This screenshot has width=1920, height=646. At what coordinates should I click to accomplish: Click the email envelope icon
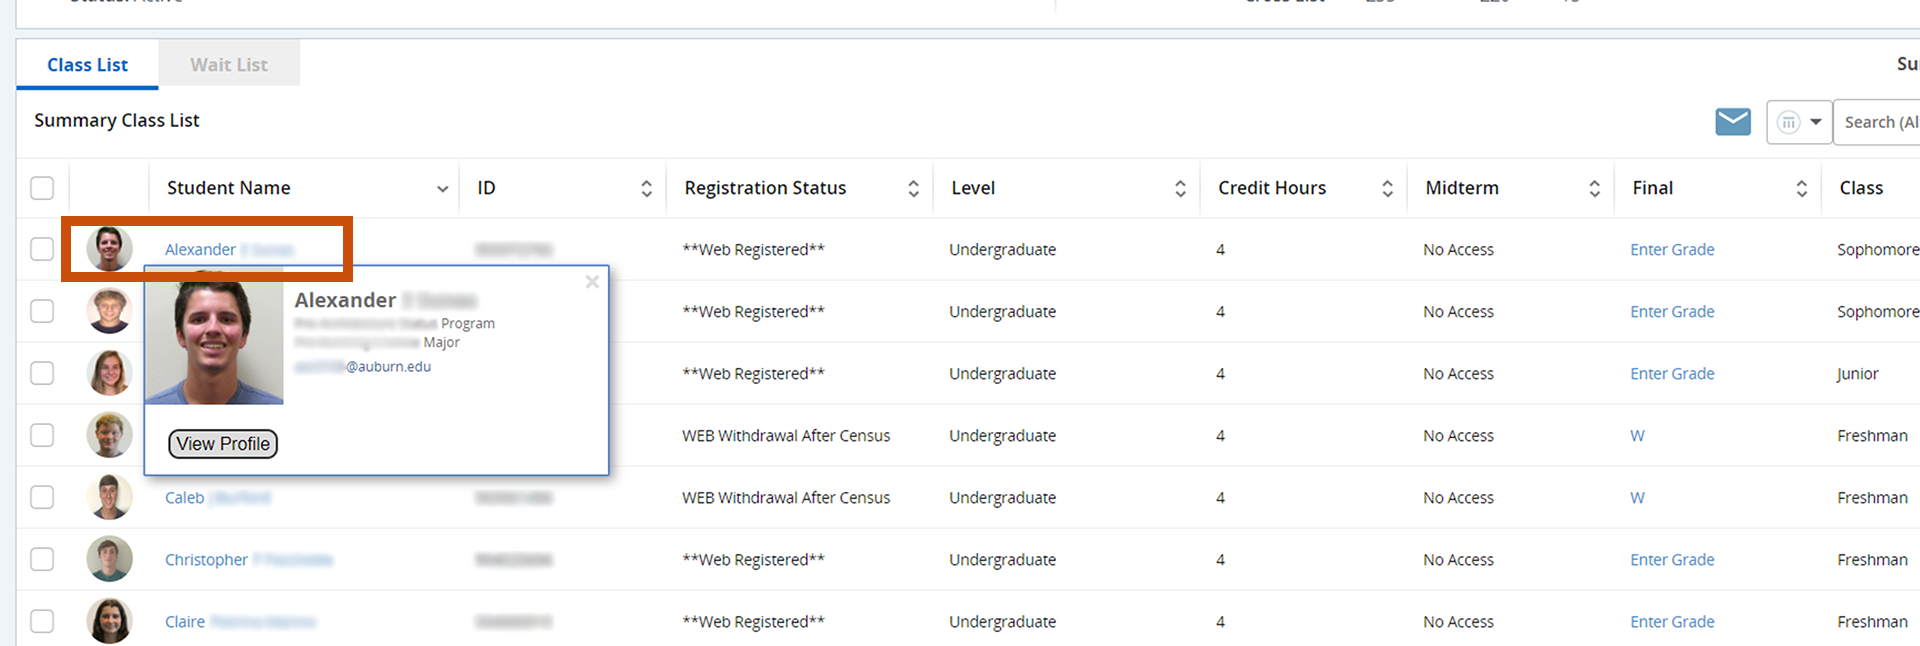point(1732,122)
